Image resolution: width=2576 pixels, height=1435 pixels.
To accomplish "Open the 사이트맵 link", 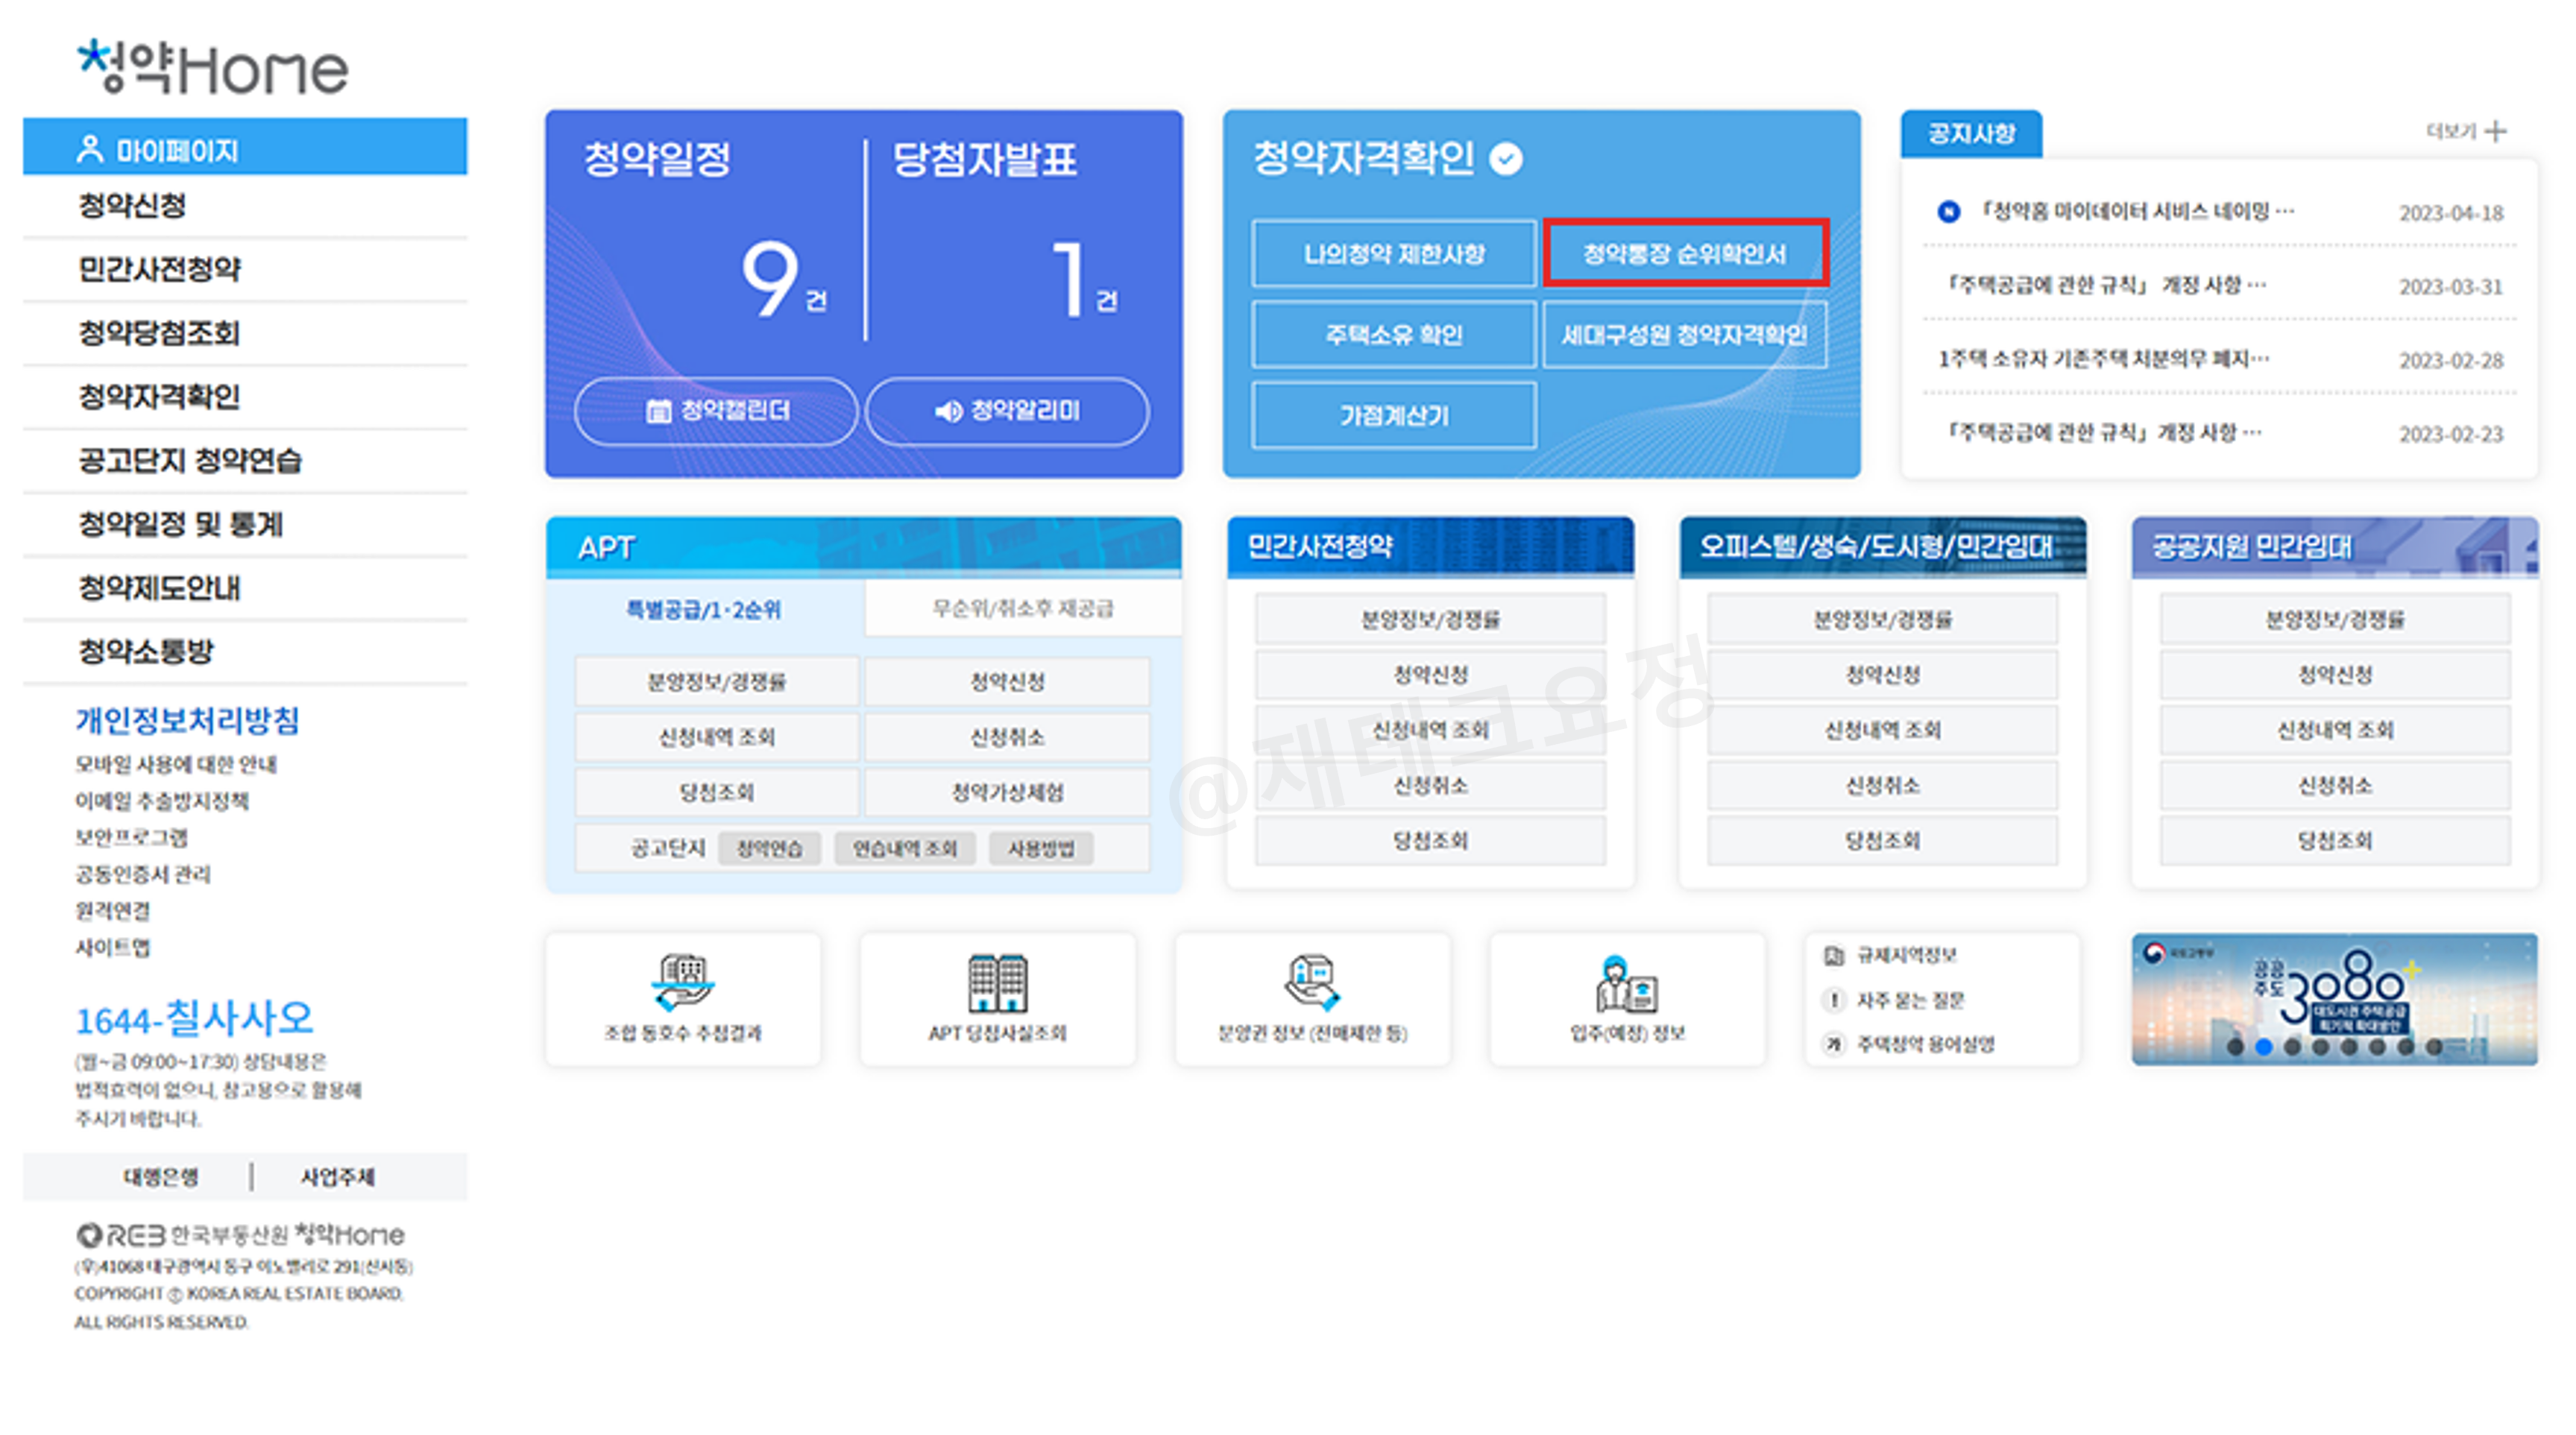I will coord(113,947).
